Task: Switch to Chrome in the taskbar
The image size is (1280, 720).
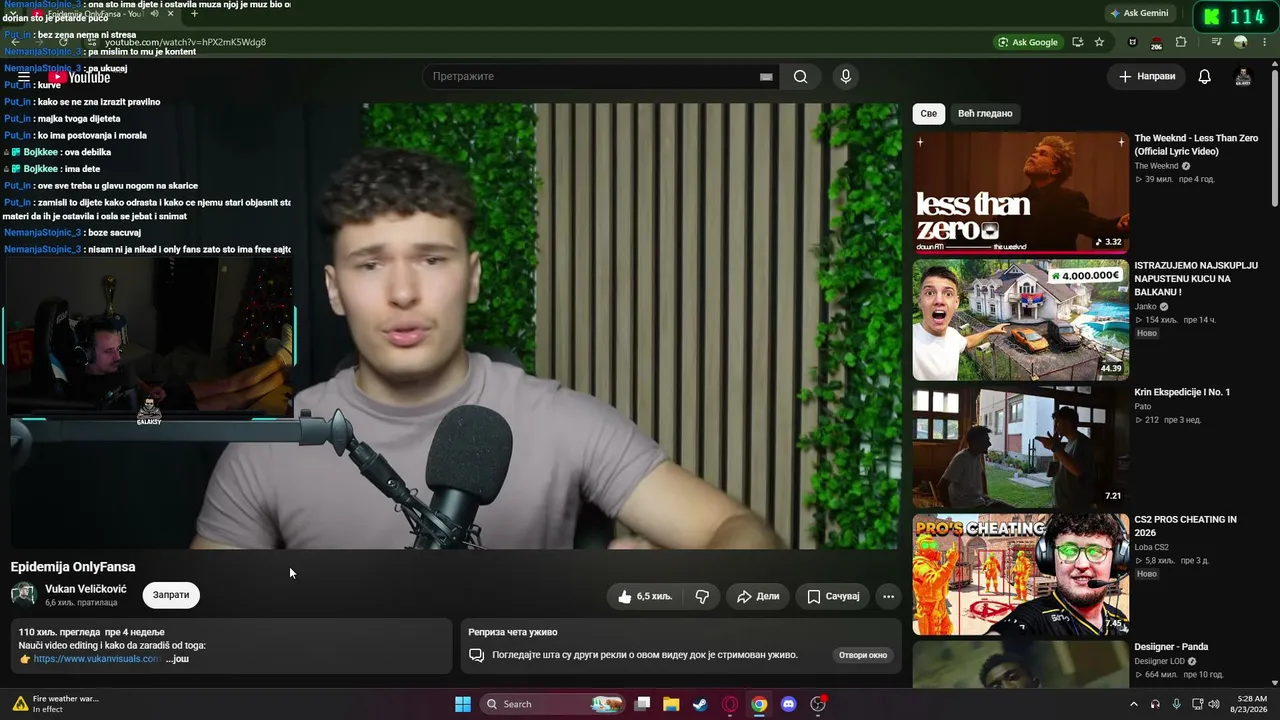Action: coord(759,704)
